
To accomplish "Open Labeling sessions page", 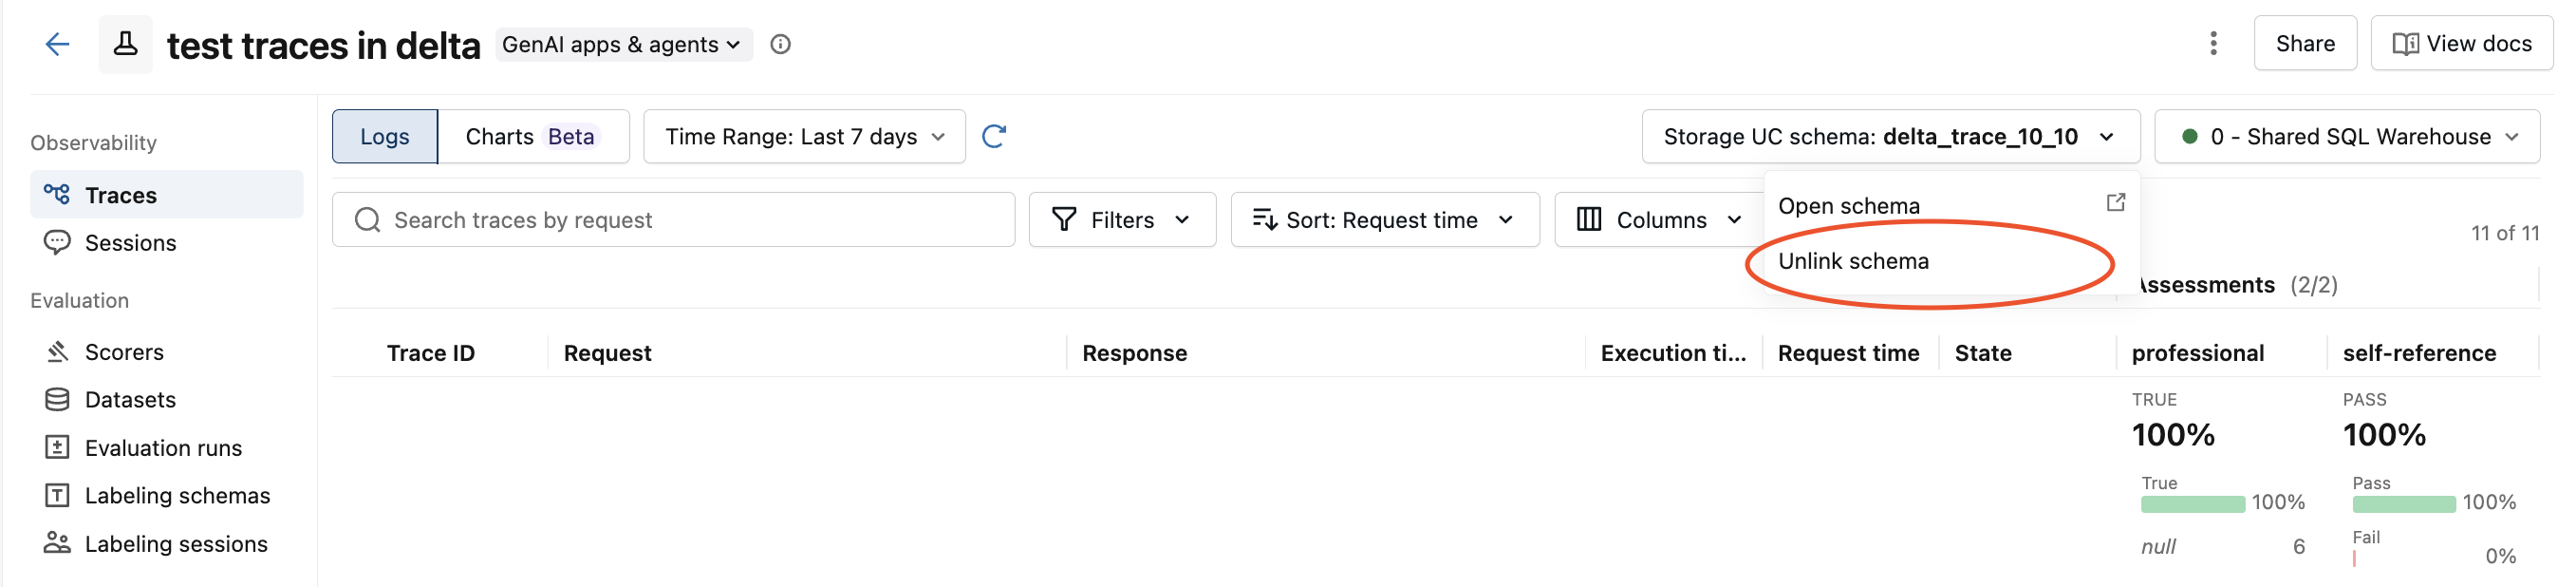I will [x=176, y=544].
